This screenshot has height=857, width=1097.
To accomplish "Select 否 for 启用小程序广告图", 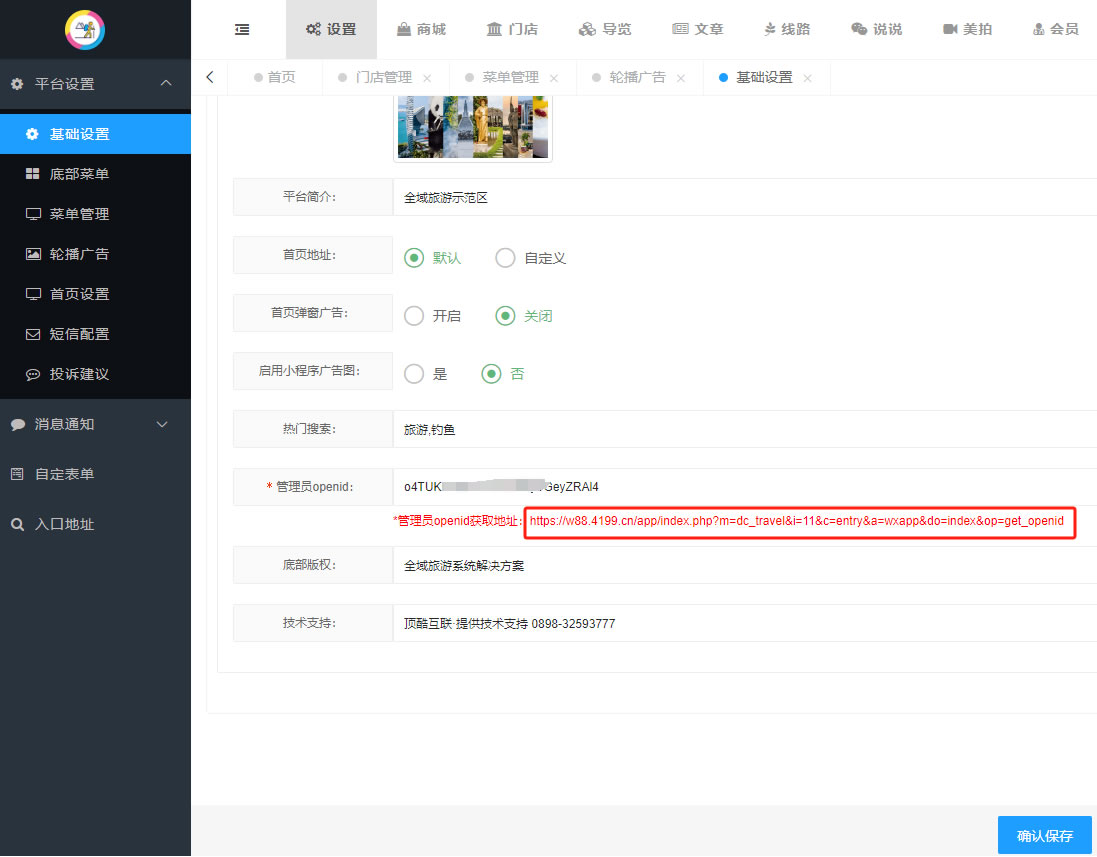I will (492, 374).
